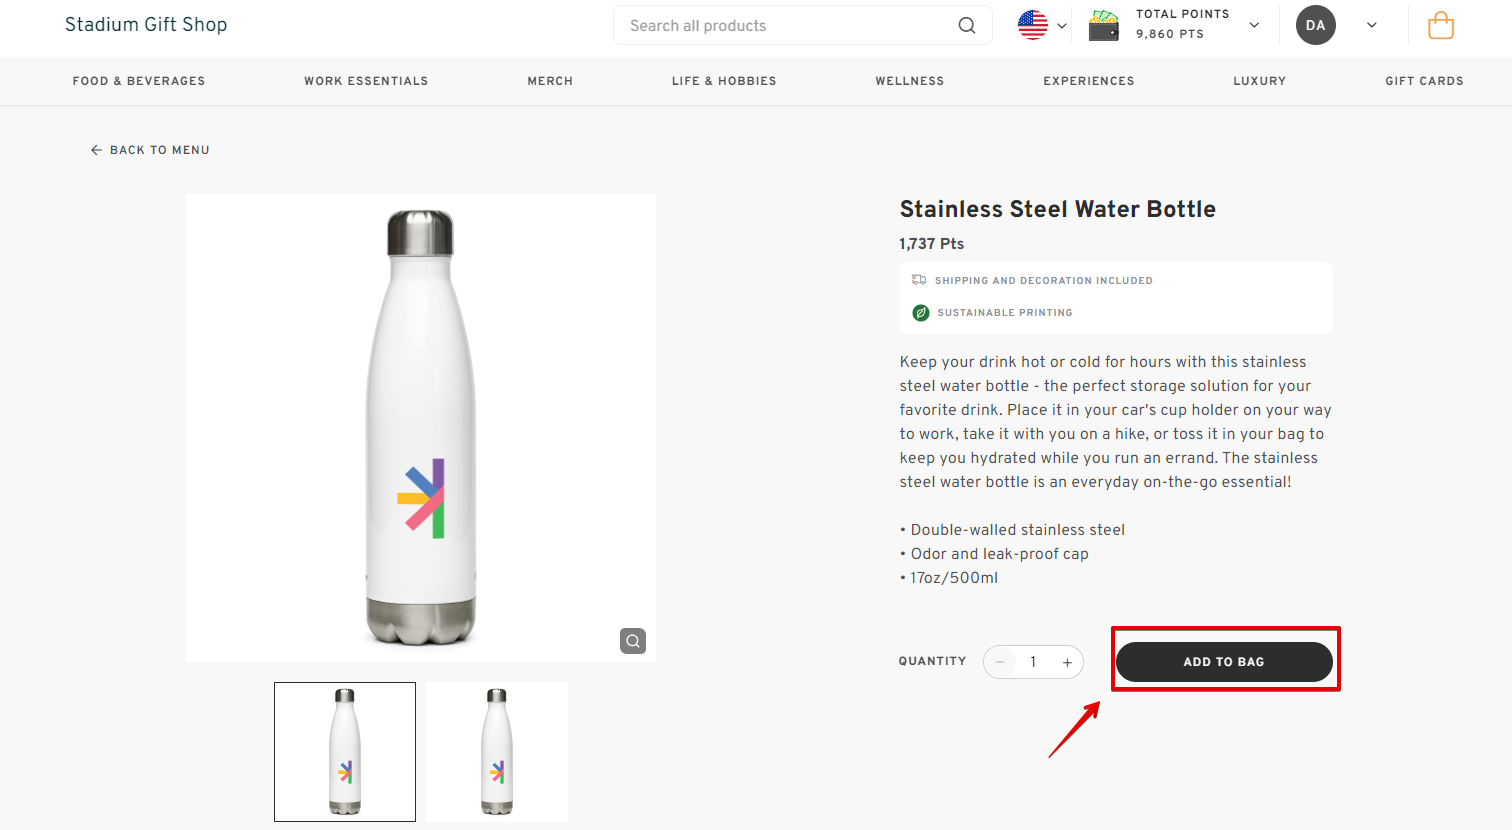
Task: Click the Add to Bag button
Action: click(x=1223, y=662)
